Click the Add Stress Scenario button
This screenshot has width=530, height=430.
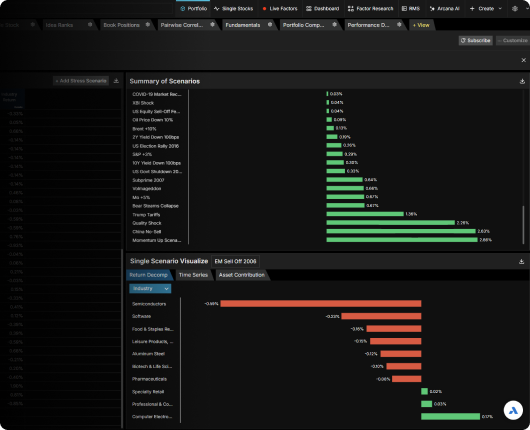pyautogui.click(x=81, y=80)
